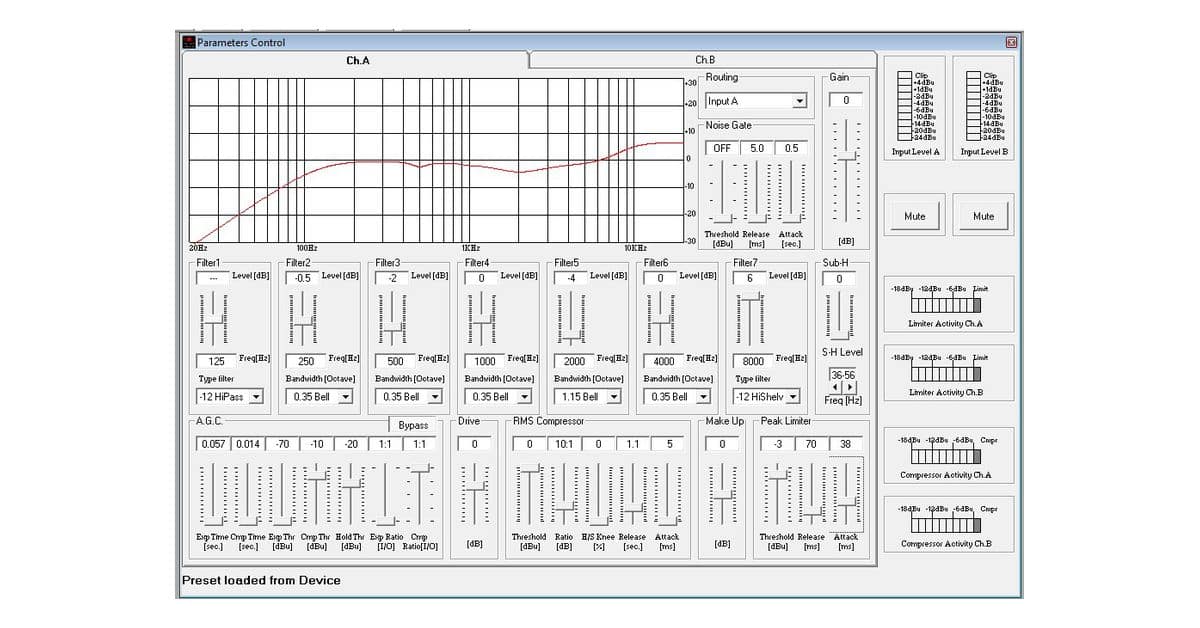The height and width of the screenshot is (628, 1200).
Task: Expand Filter1 type dropdown showing -12 HiPass
Action: click(x=256, y=397)
